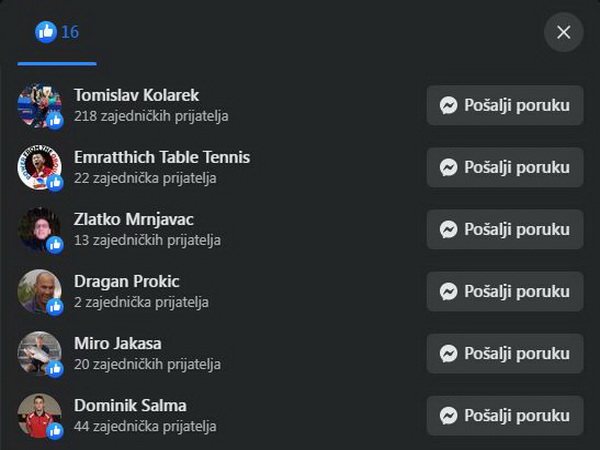Image resolution: width=600 pixels, height=450 pixels.
Task: Open Miro Jakasa name link
Action: click(x=118, y=344)
